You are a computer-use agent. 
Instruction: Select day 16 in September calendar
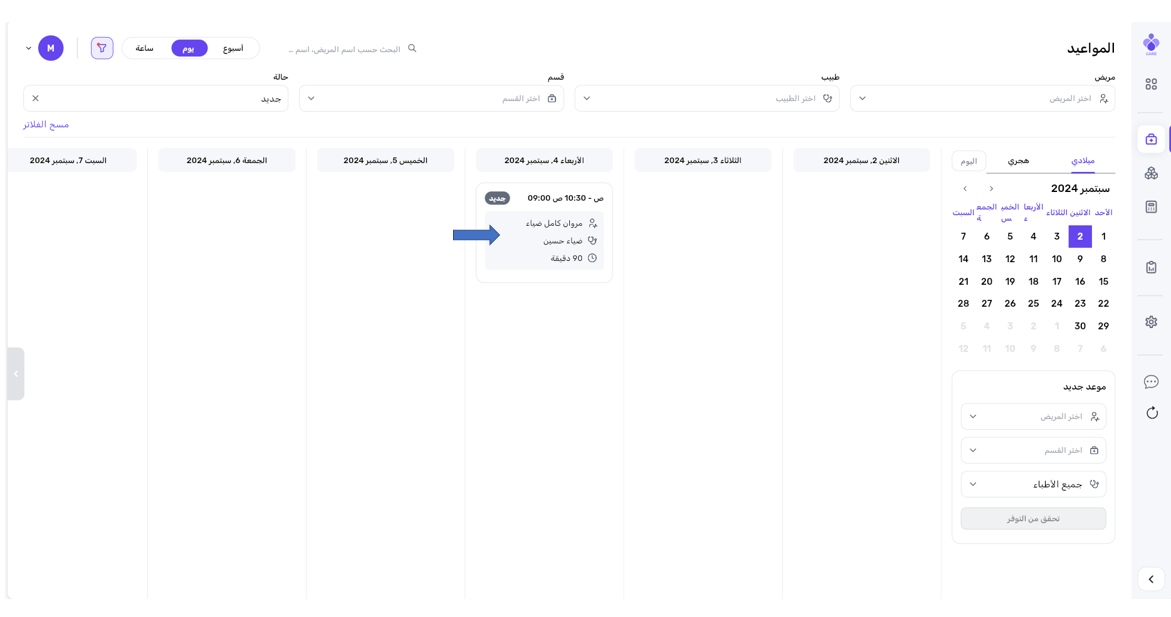1080,281
